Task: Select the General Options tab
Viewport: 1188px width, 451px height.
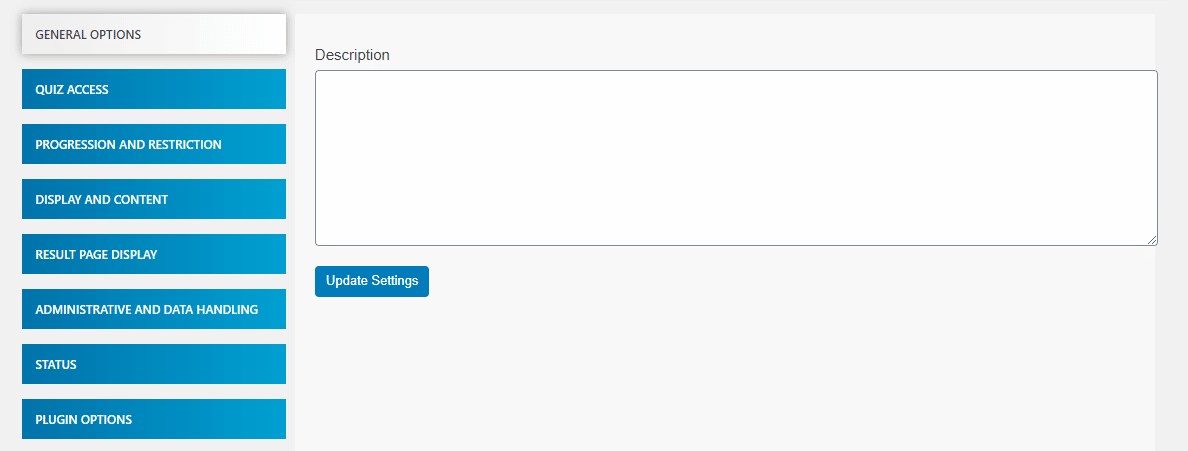Action: 154,34
